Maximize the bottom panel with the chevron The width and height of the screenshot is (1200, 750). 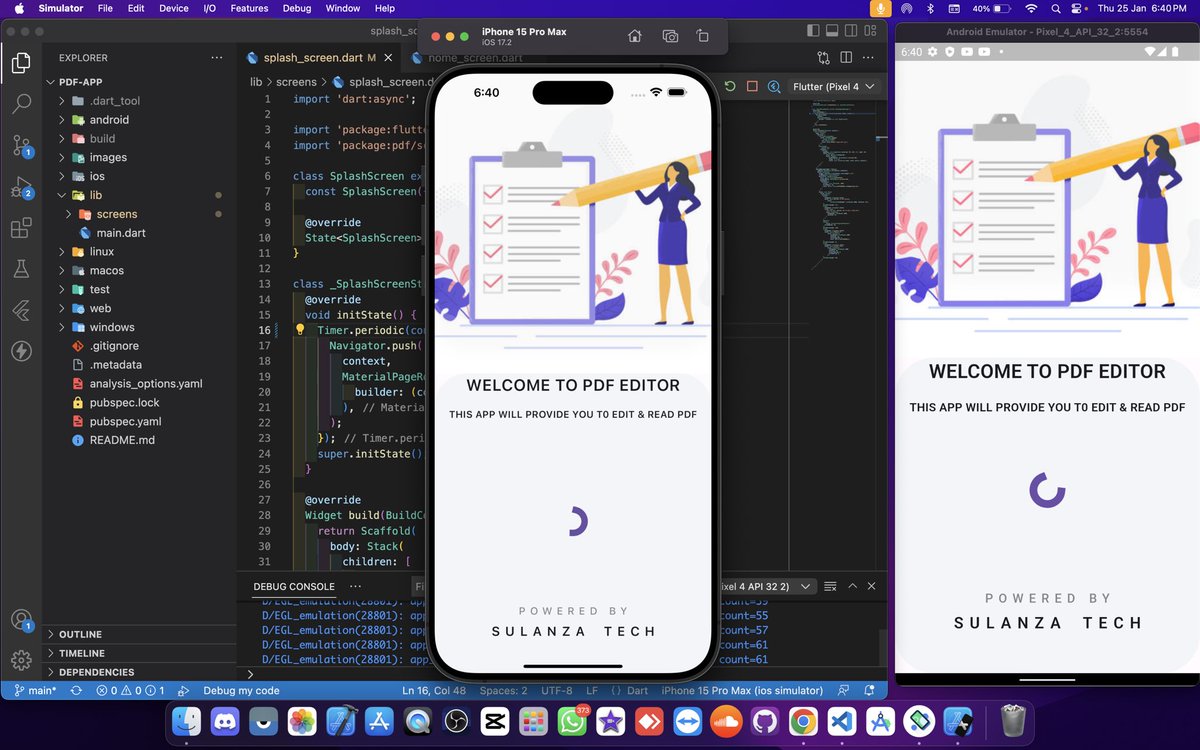click(x=852, y=587)
